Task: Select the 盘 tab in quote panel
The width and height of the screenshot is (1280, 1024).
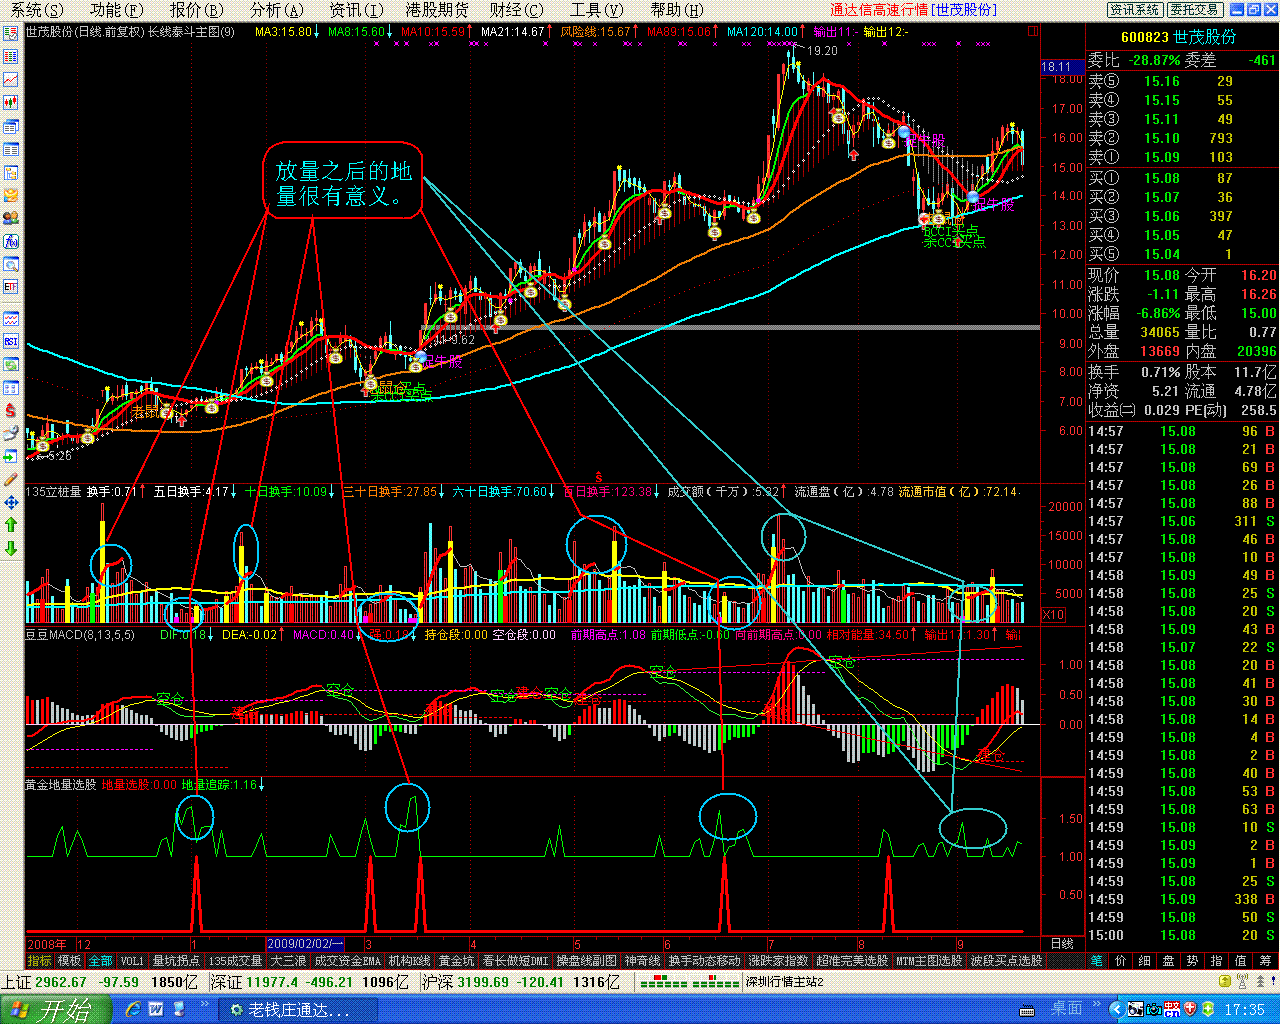Action: [1169, 960]
